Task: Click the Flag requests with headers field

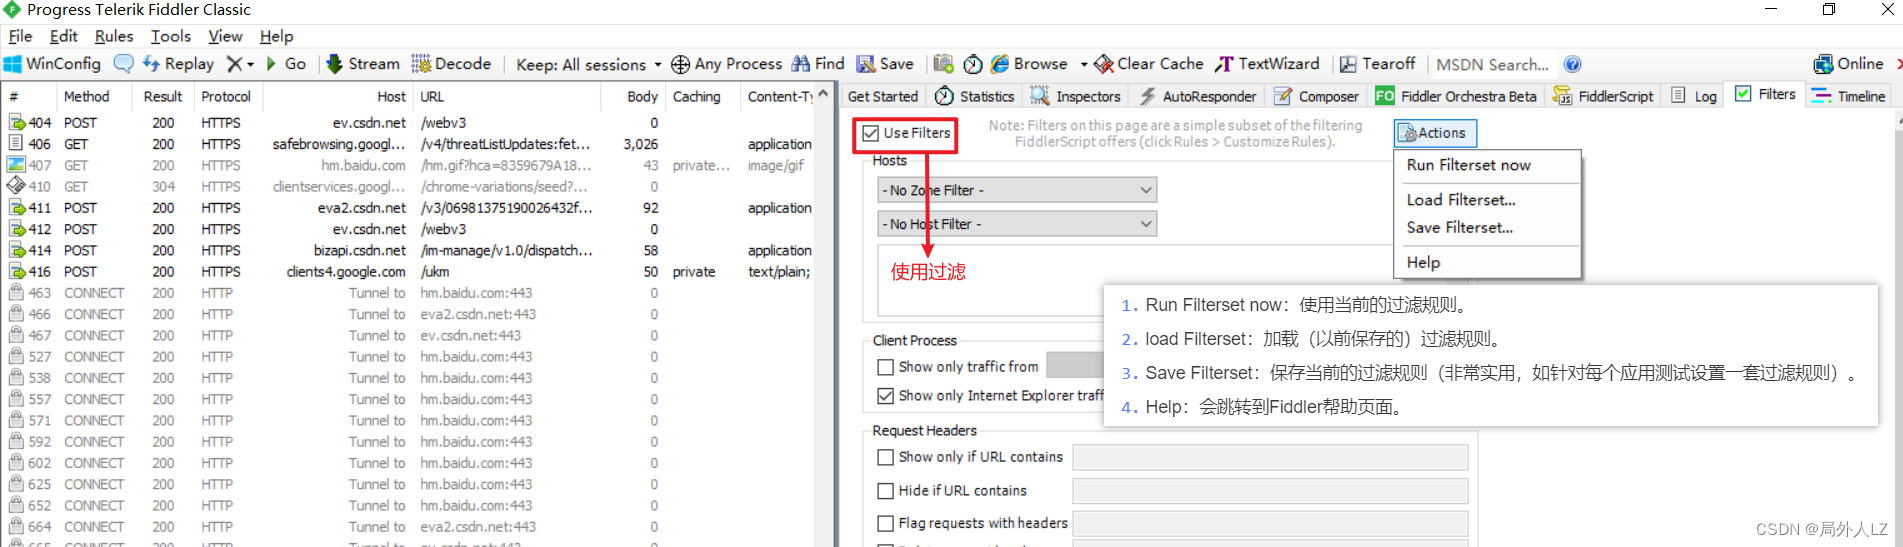Action: click(1270, 523)
